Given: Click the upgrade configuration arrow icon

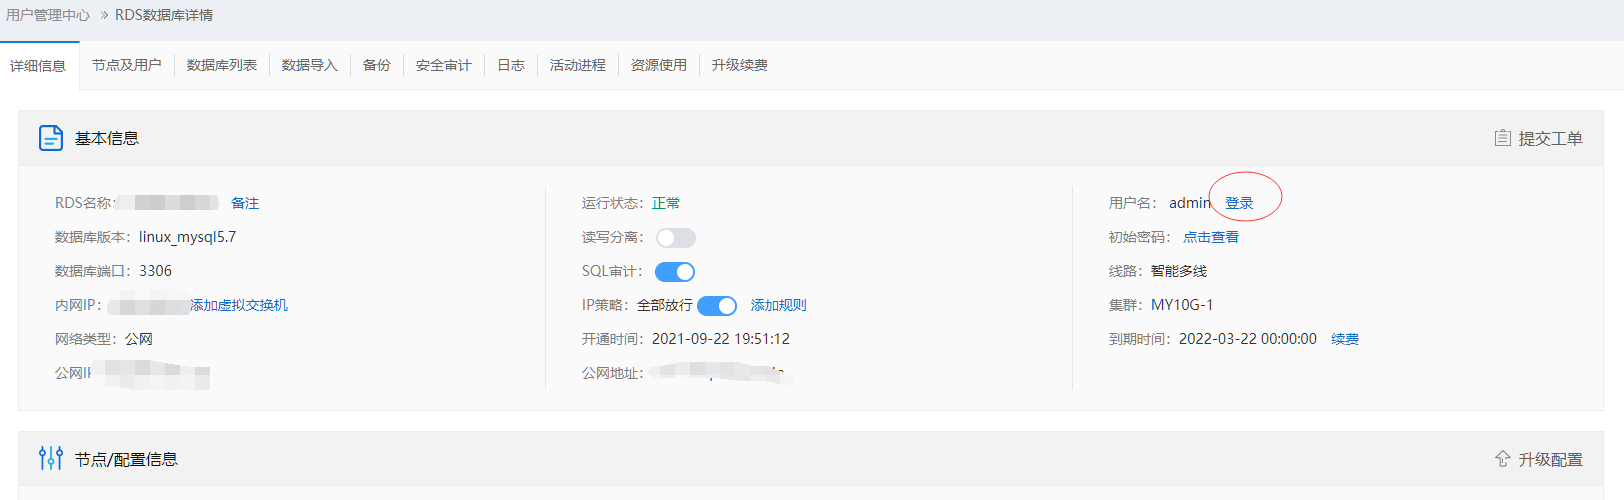Looking at the screenshot, I should (x=1502, y=459).
